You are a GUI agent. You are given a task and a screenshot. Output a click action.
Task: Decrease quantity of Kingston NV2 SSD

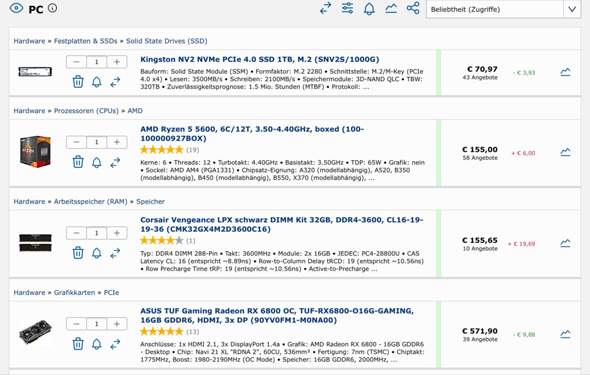point(76,62)
